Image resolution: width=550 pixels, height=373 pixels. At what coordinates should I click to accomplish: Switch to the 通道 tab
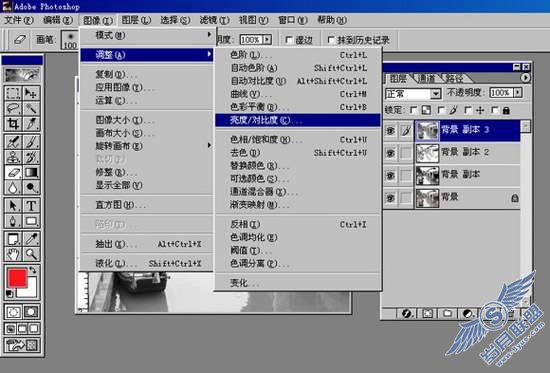427,78
